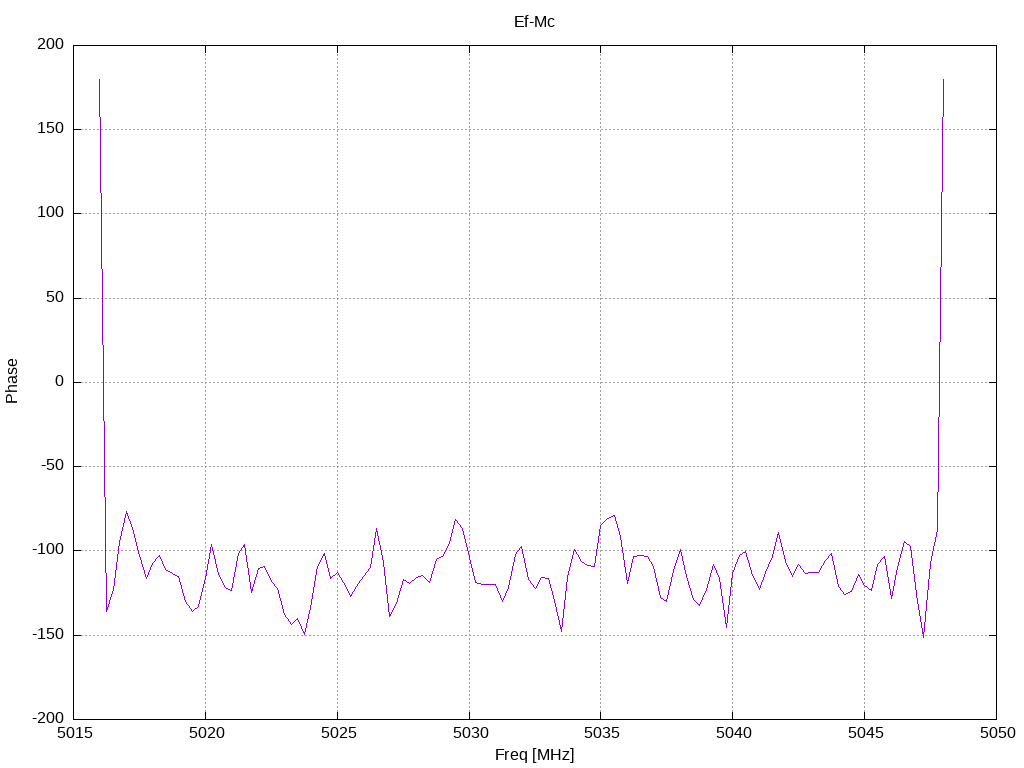Click the 5040 x-axis tick label

pyautogui.click(x=734, y=733)
